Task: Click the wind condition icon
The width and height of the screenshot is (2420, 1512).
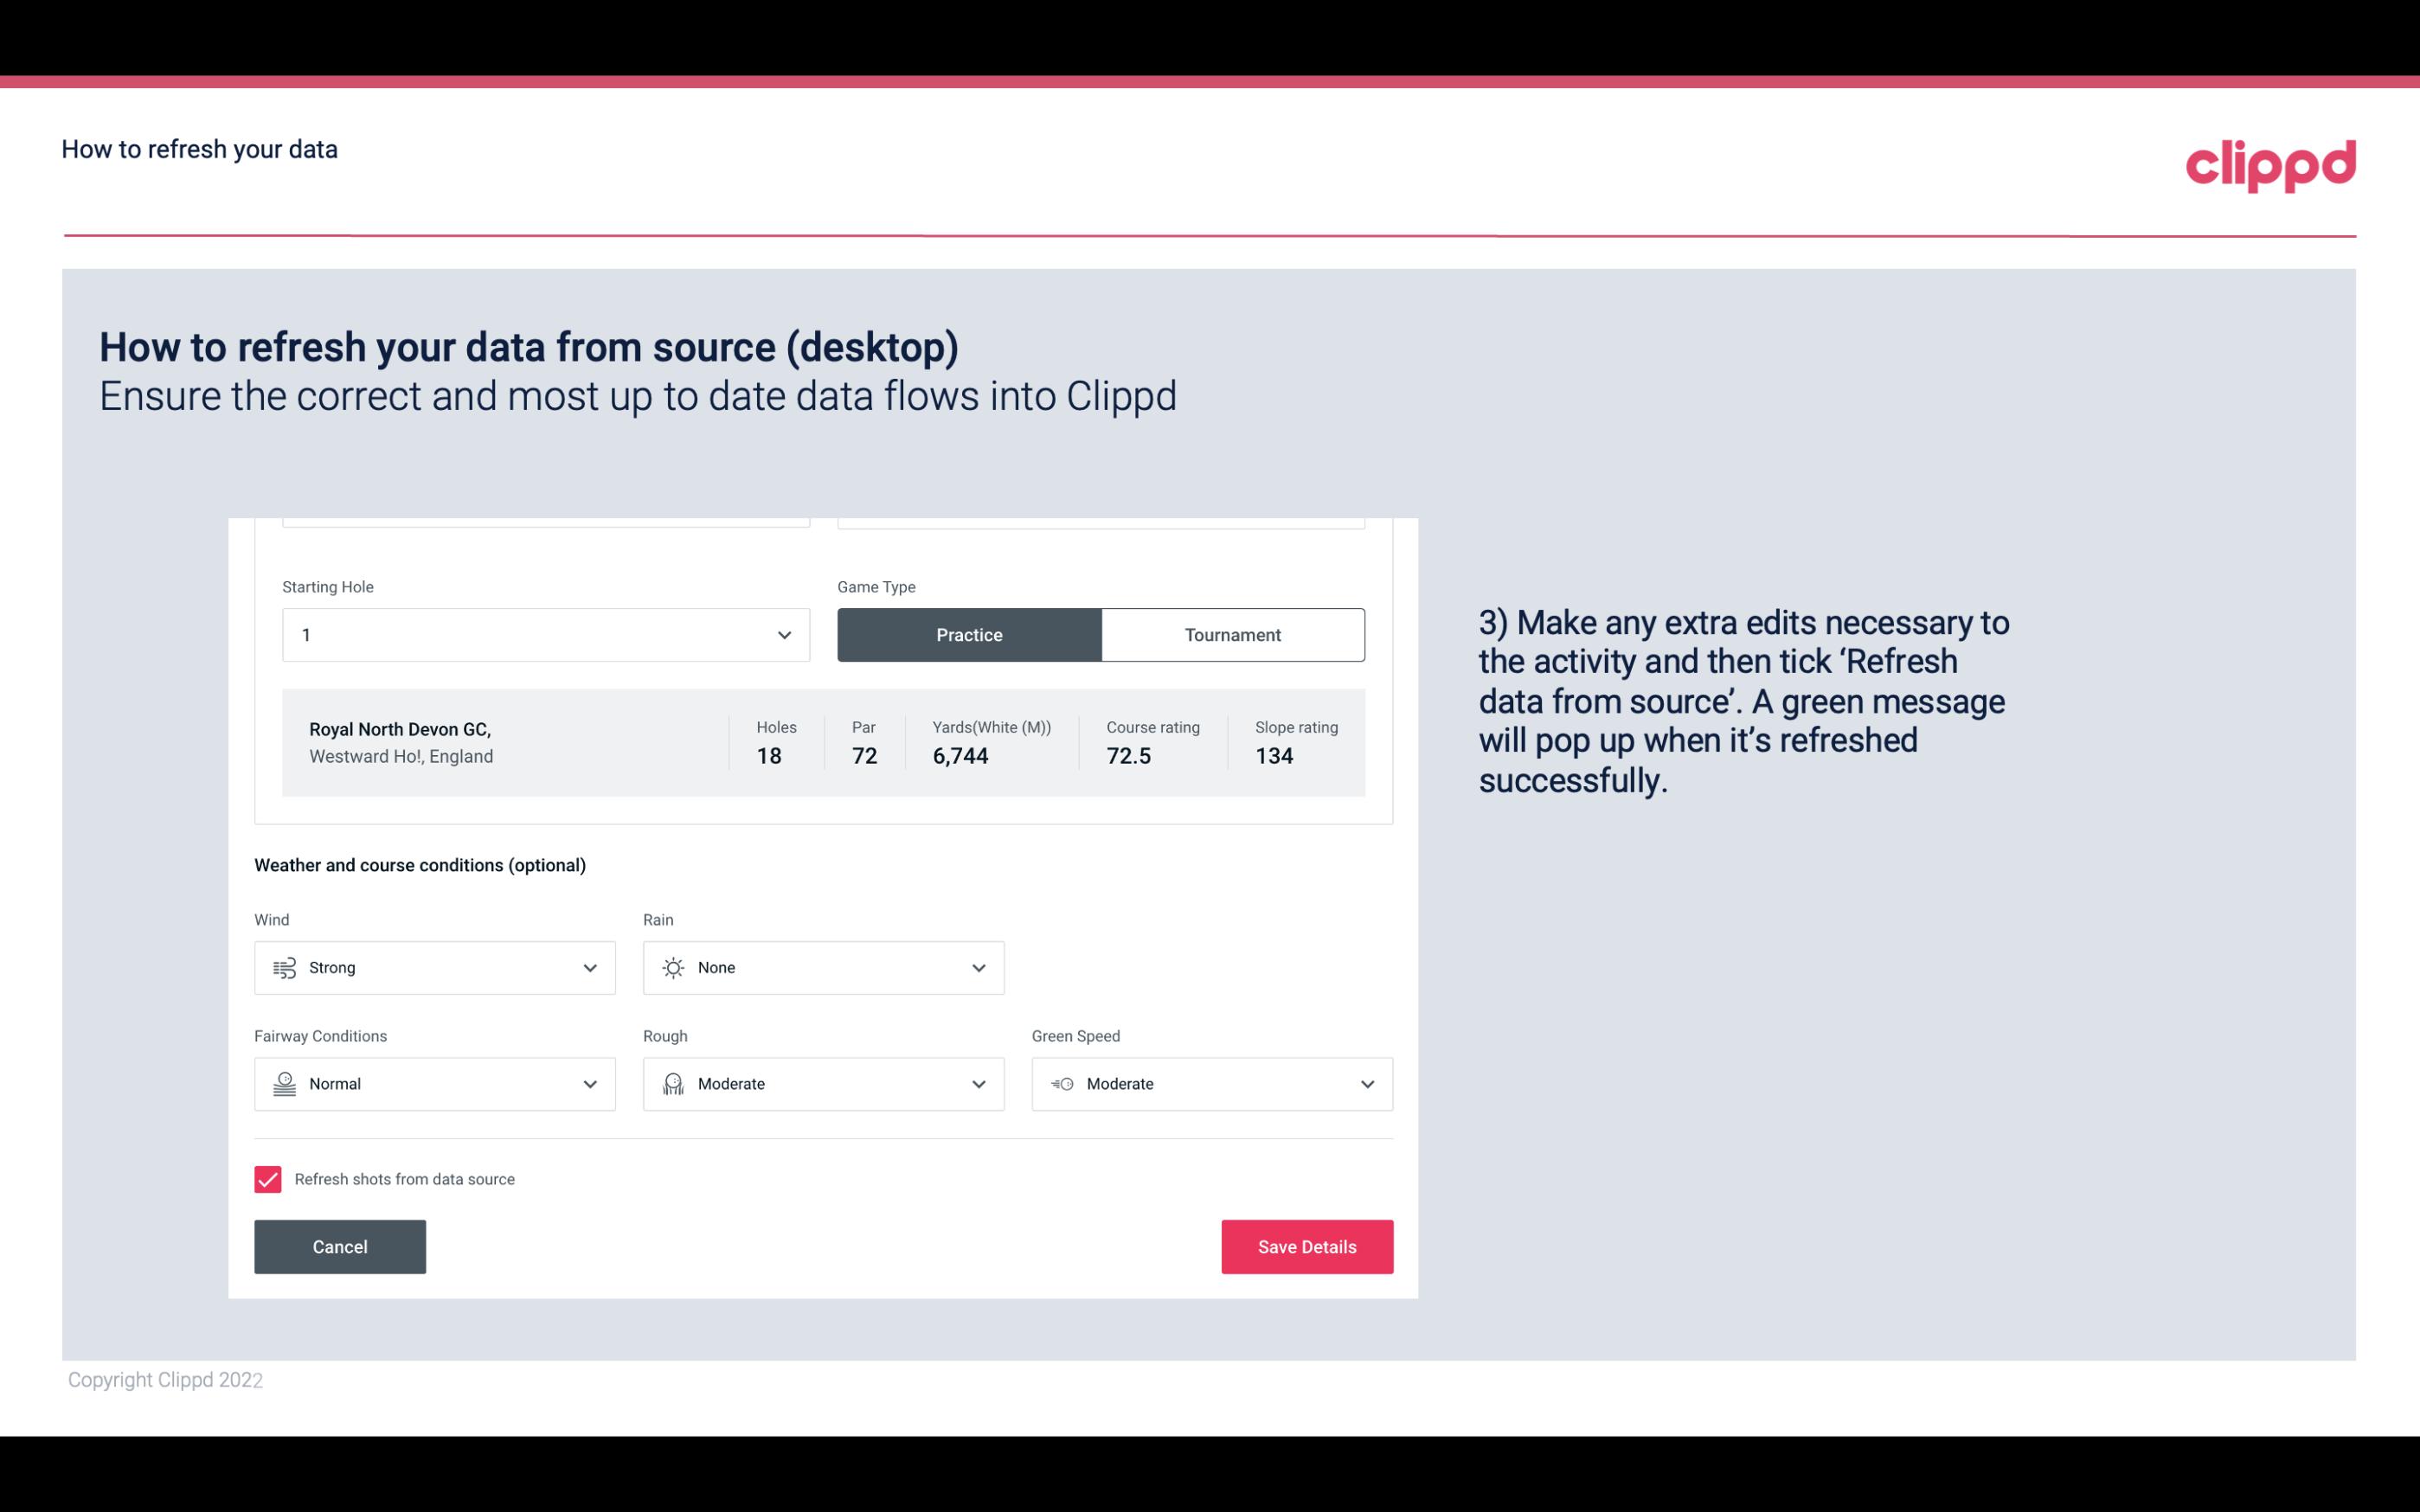Action: point(282,967)
